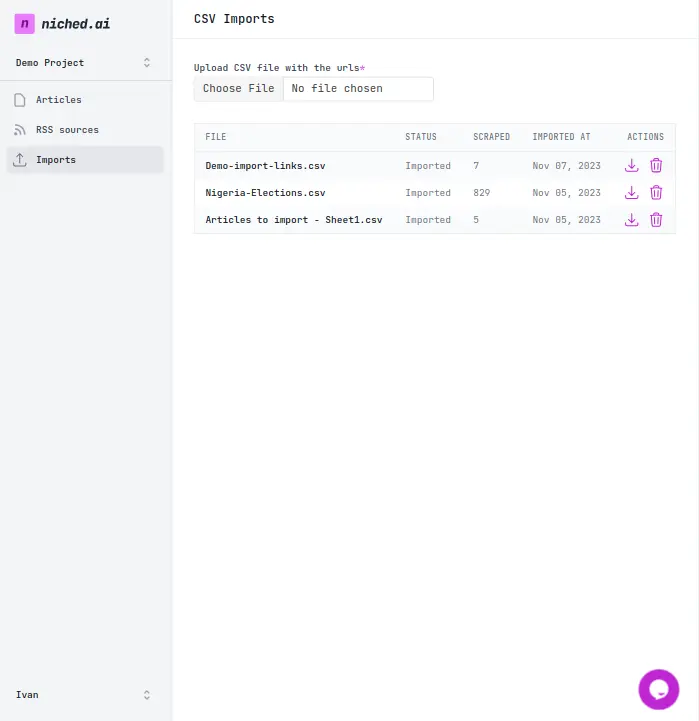
Task: Click Upload CSV file with the urls label
Action: pyautogui.click(x=279, y=68)
